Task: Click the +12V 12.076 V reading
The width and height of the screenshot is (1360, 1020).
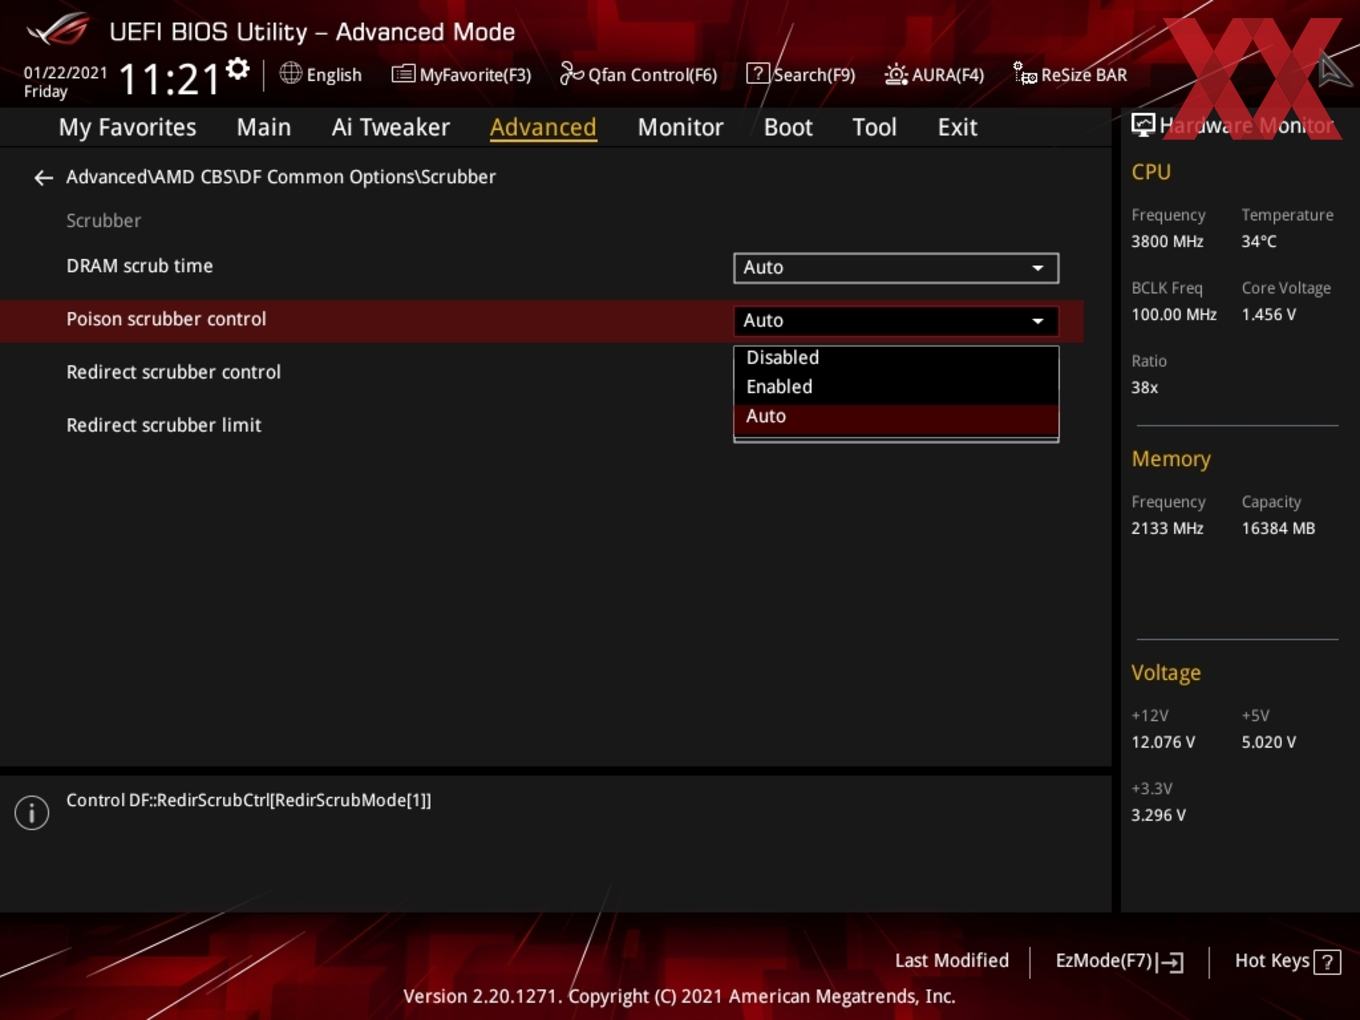Action: [x=1163, y=743]
